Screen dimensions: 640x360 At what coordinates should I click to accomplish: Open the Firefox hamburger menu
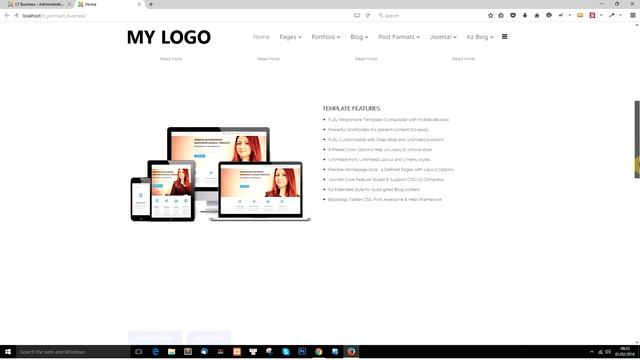(x=633, y=16)
